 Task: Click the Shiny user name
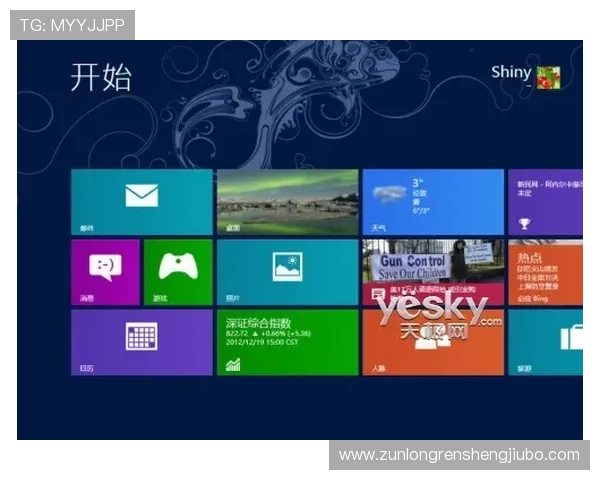point(511,73)
